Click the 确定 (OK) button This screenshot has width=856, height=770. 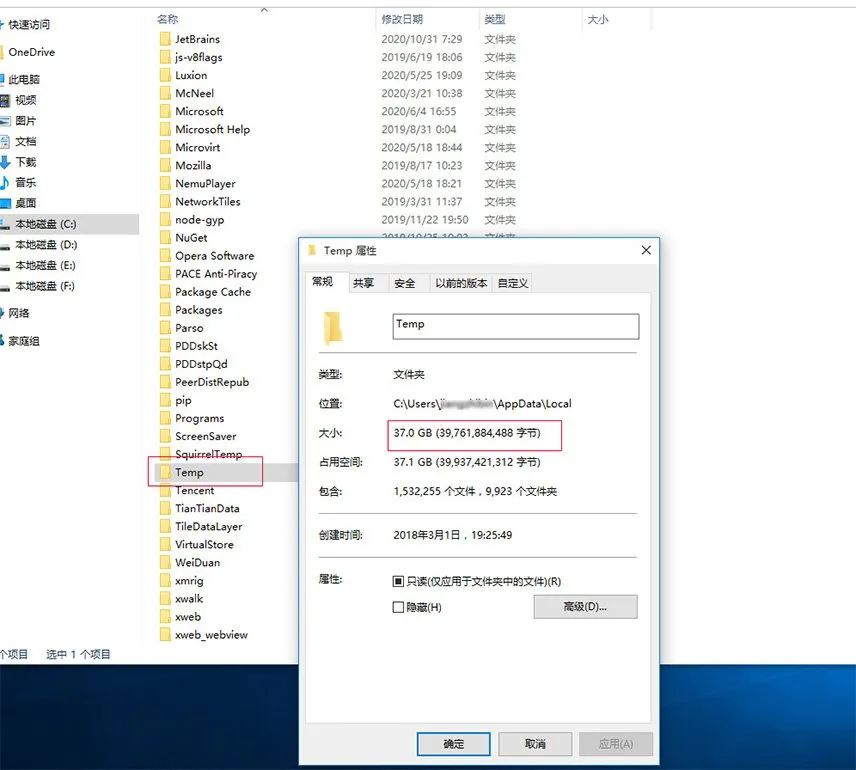click(x=454, y=744)
